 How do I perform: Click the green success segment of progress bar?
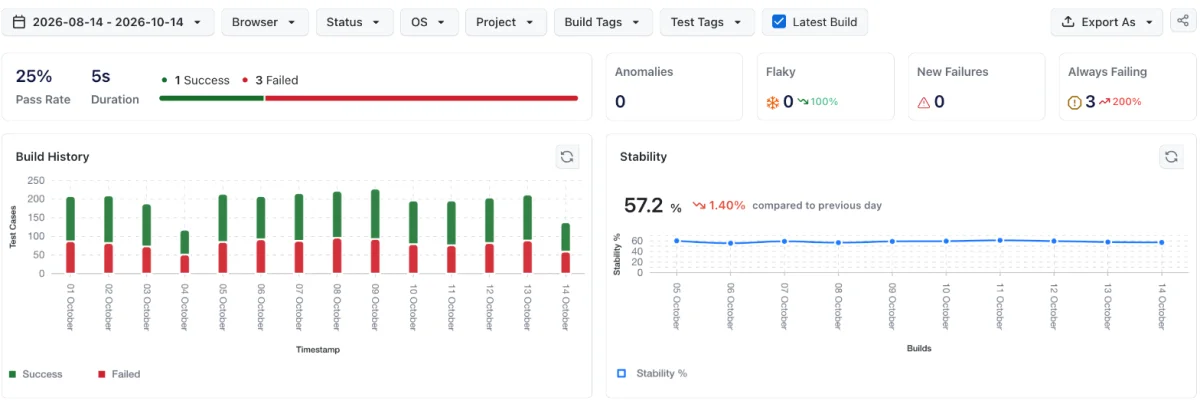click(211, 98)
